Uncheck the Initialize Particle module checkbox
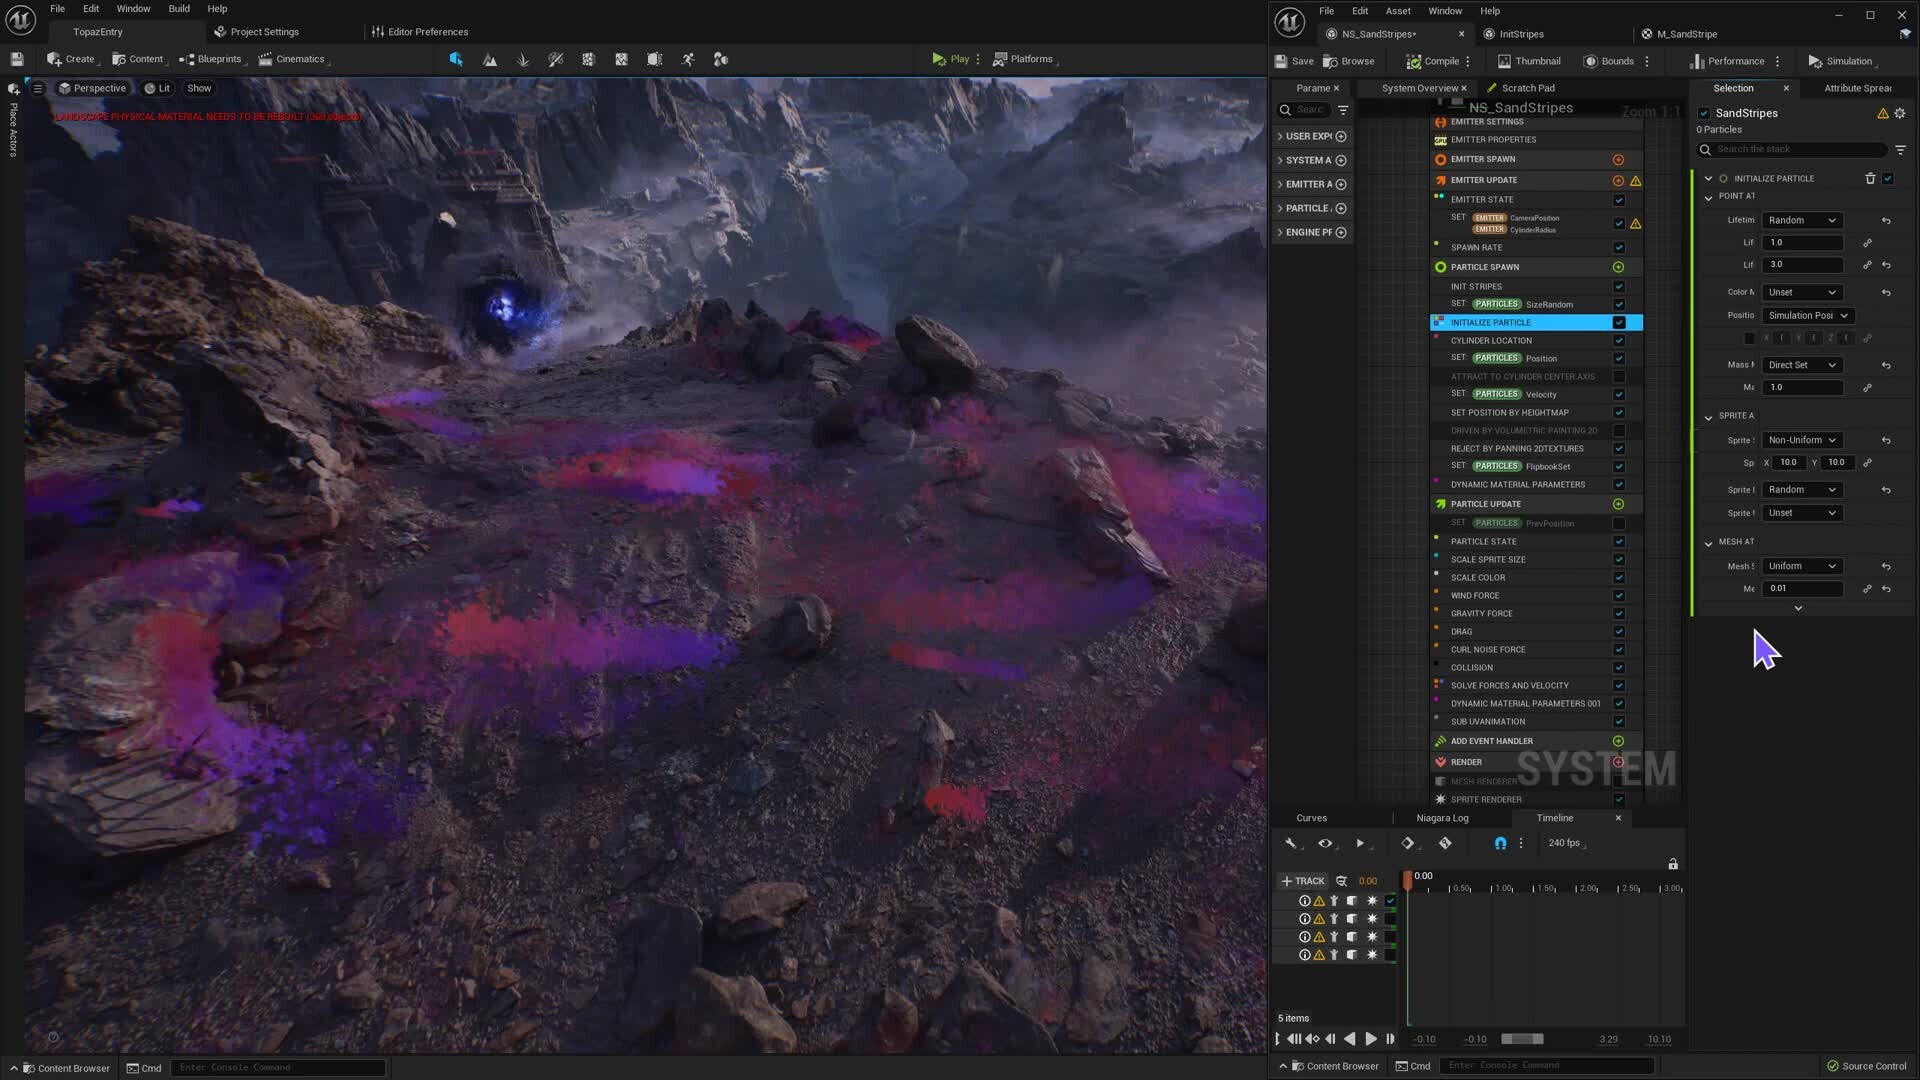 pos(1619,322)
